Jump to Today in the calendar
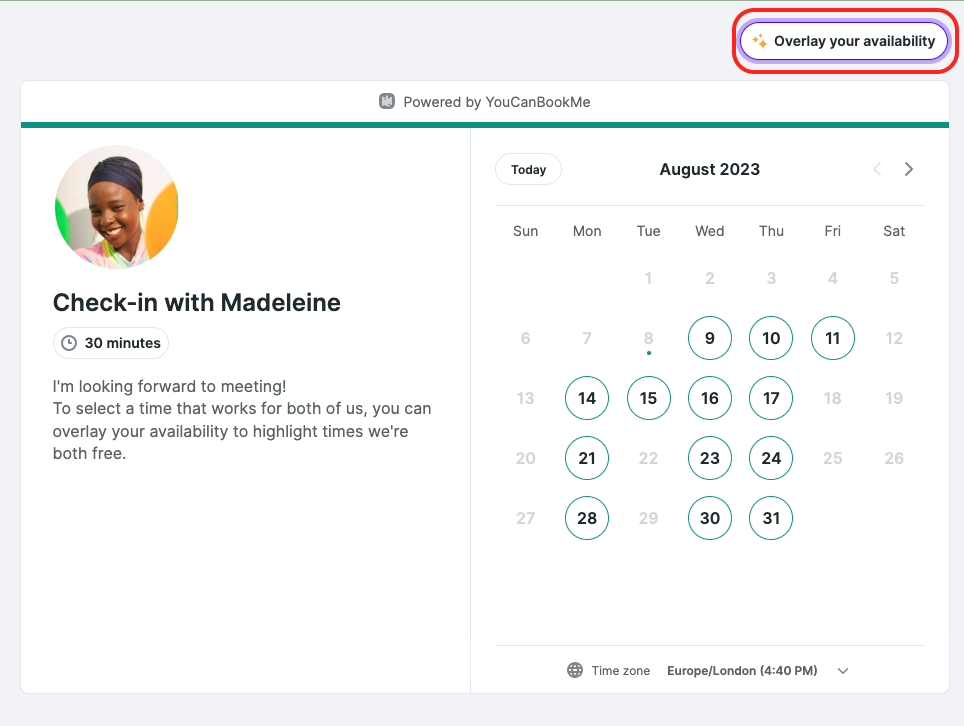964x726 pixels. 528,169
